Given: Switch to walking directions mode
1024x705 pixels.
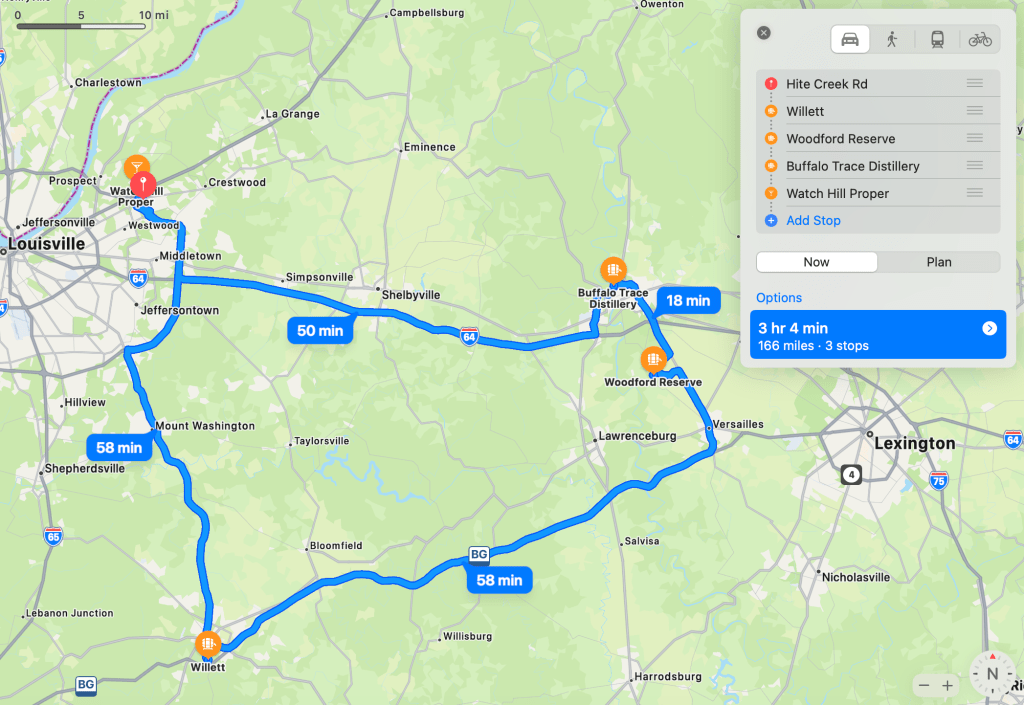Looking at the screenshot, I should 892,40.
